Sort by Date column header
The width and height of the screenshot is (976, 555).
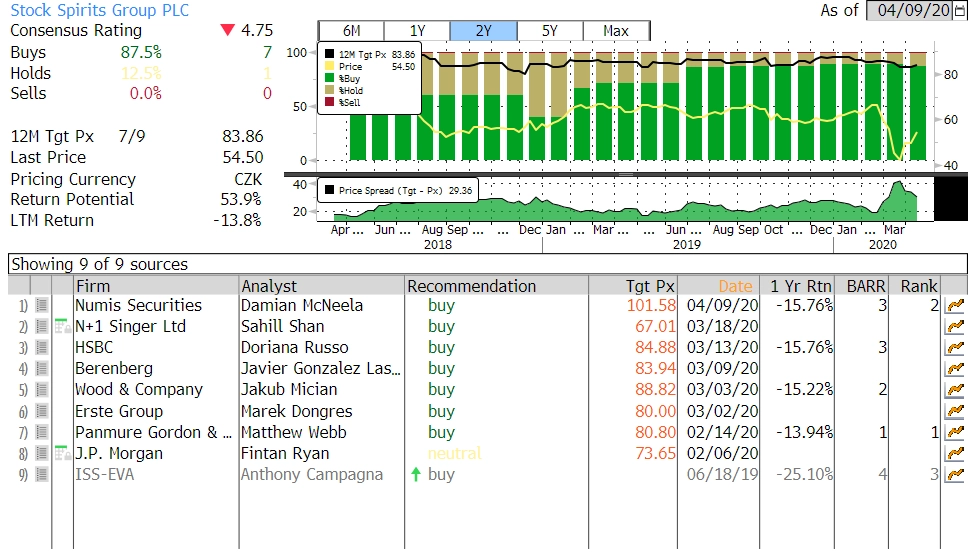point(718,286)
